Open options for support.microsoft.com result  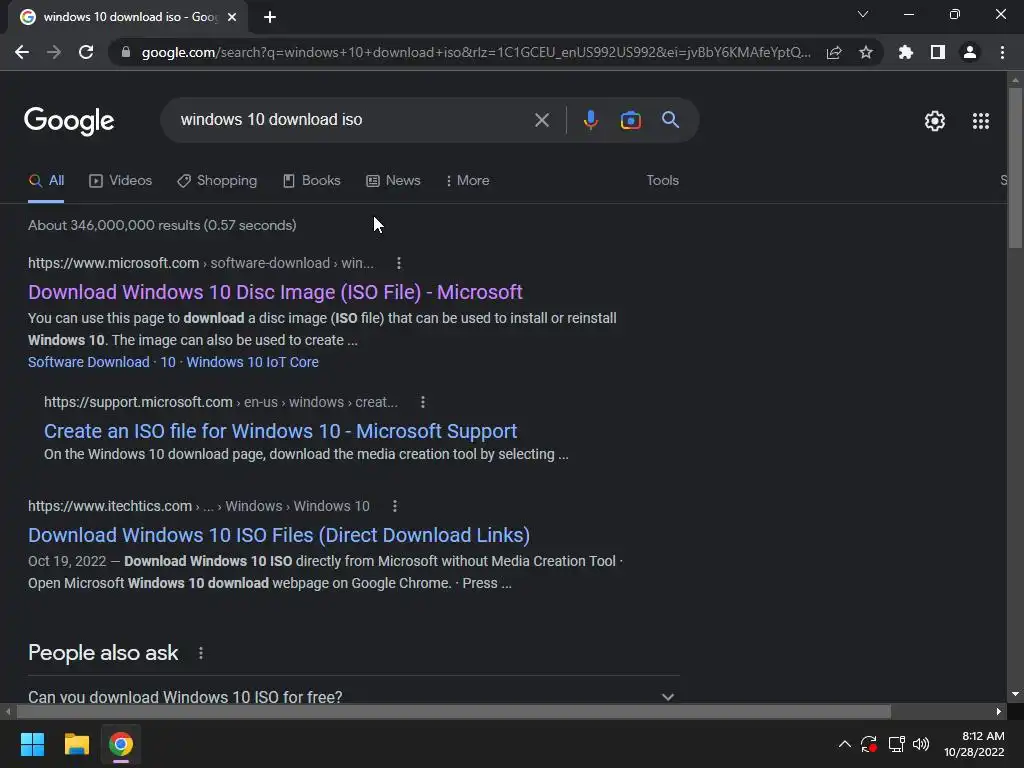point(423,402)
